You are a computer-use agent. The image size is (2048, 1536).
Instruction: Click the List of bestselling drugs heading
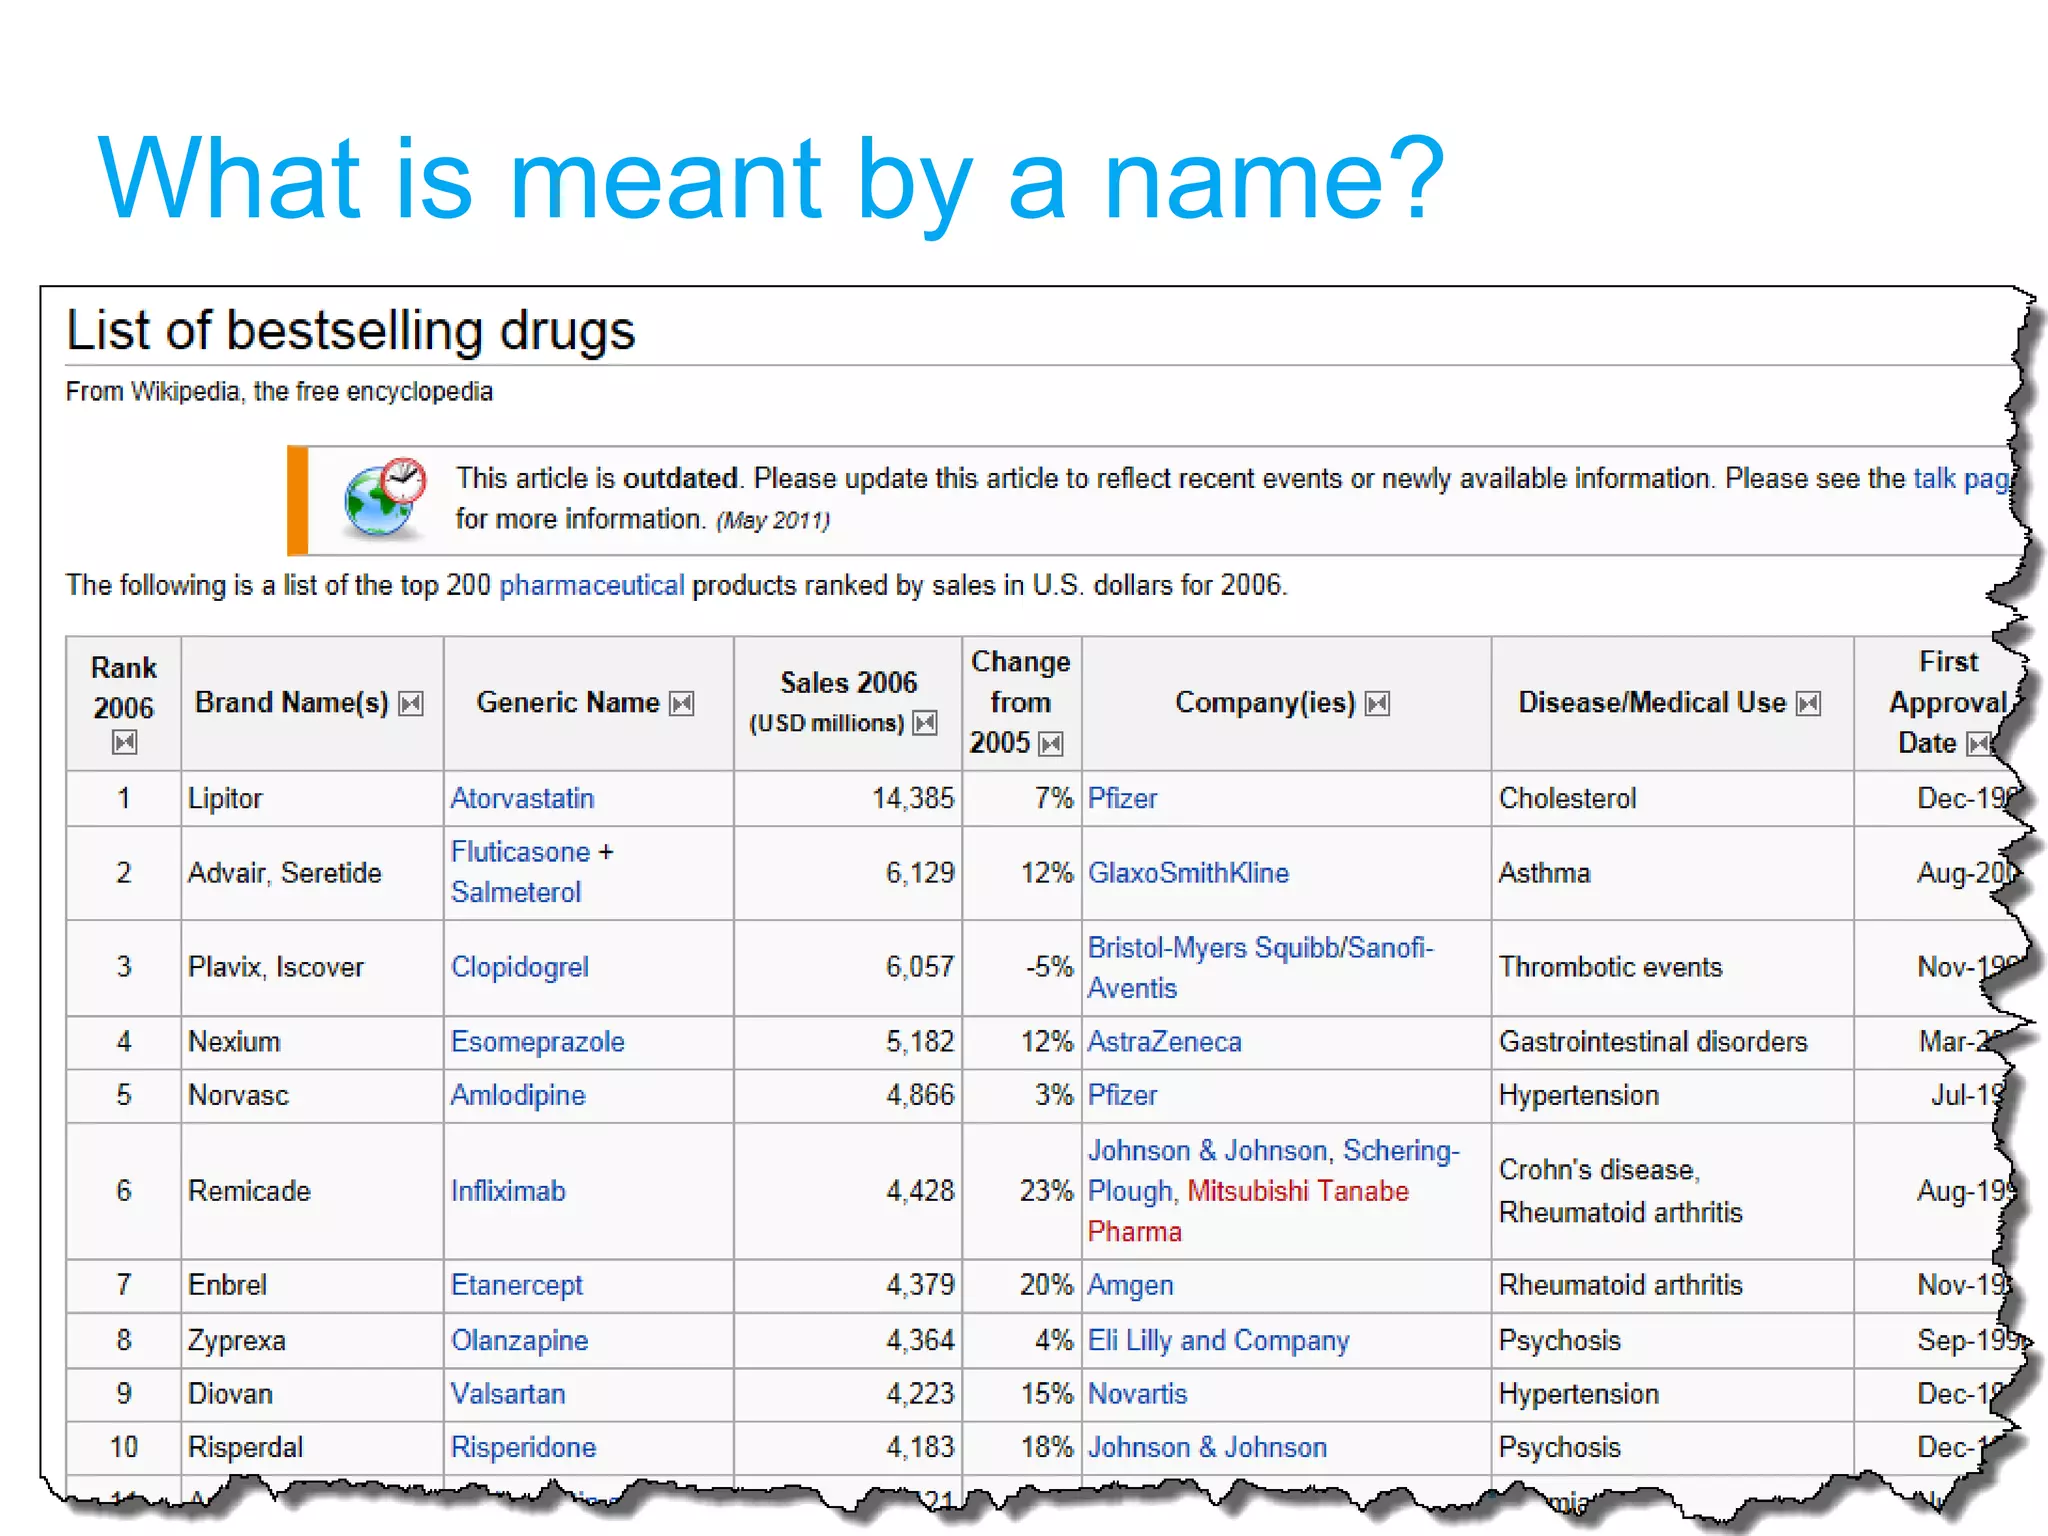click(x=350, y=330)
